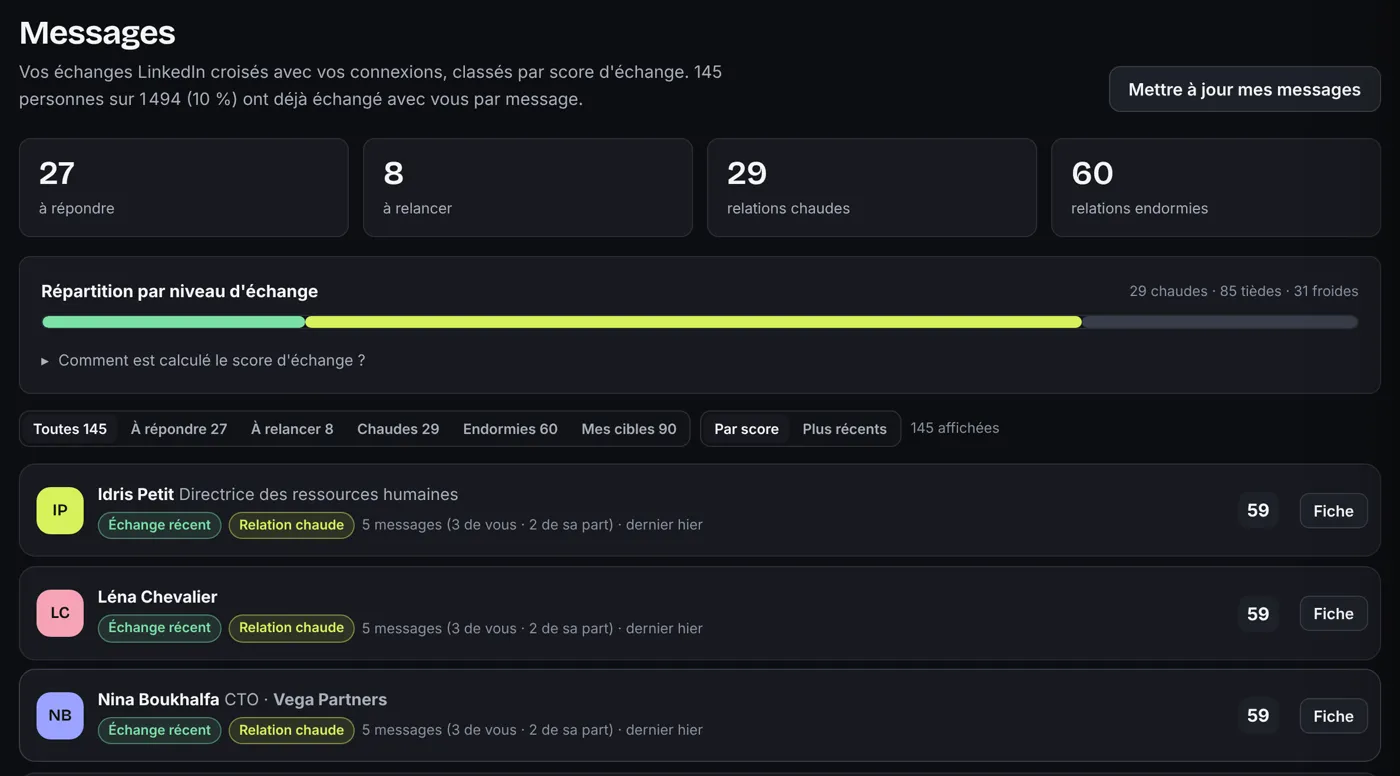The image size is (1400, 776).
Task: Click the name 'Nina Boukhalfa'
Action: click(158, 699)
